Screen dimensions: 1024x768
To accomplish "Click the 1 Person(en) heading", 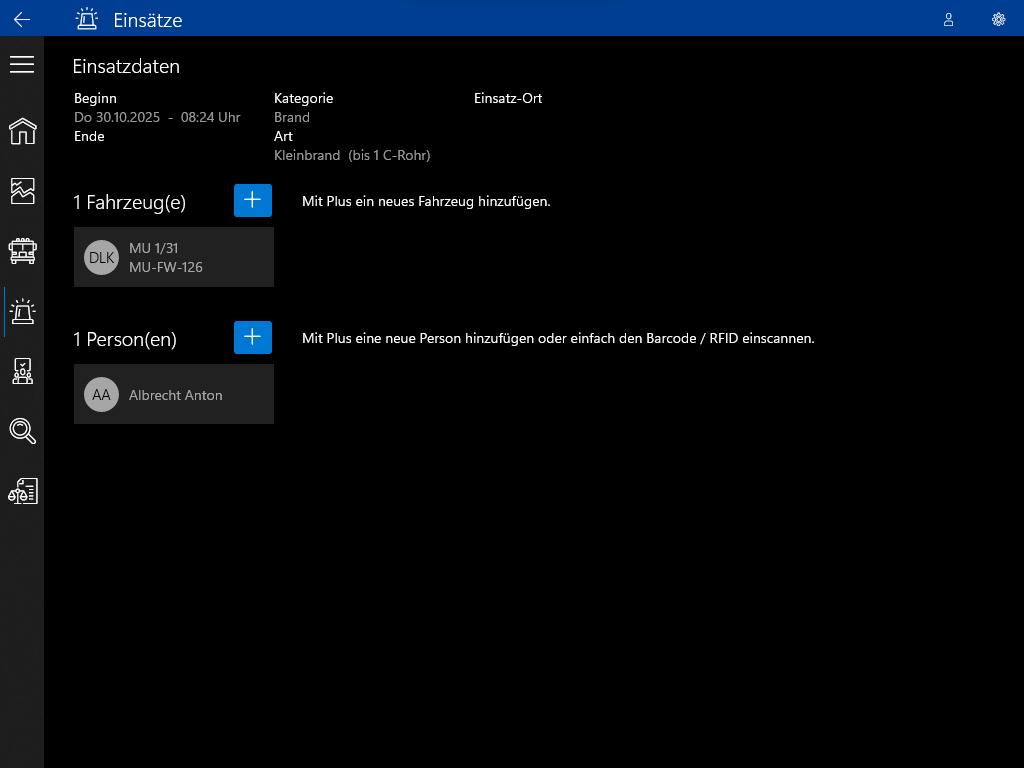I will (125, 340).
